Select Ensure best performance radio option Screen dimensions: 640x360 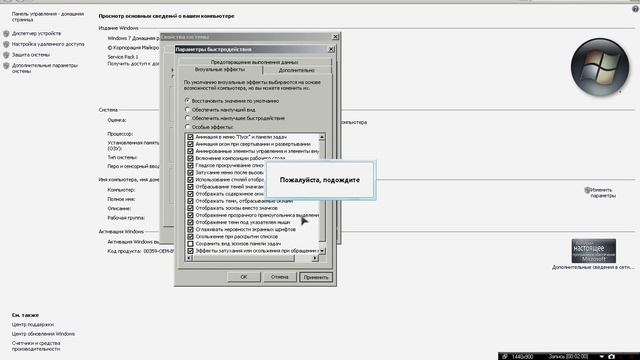pyautogui.click(x=187, y=118)
